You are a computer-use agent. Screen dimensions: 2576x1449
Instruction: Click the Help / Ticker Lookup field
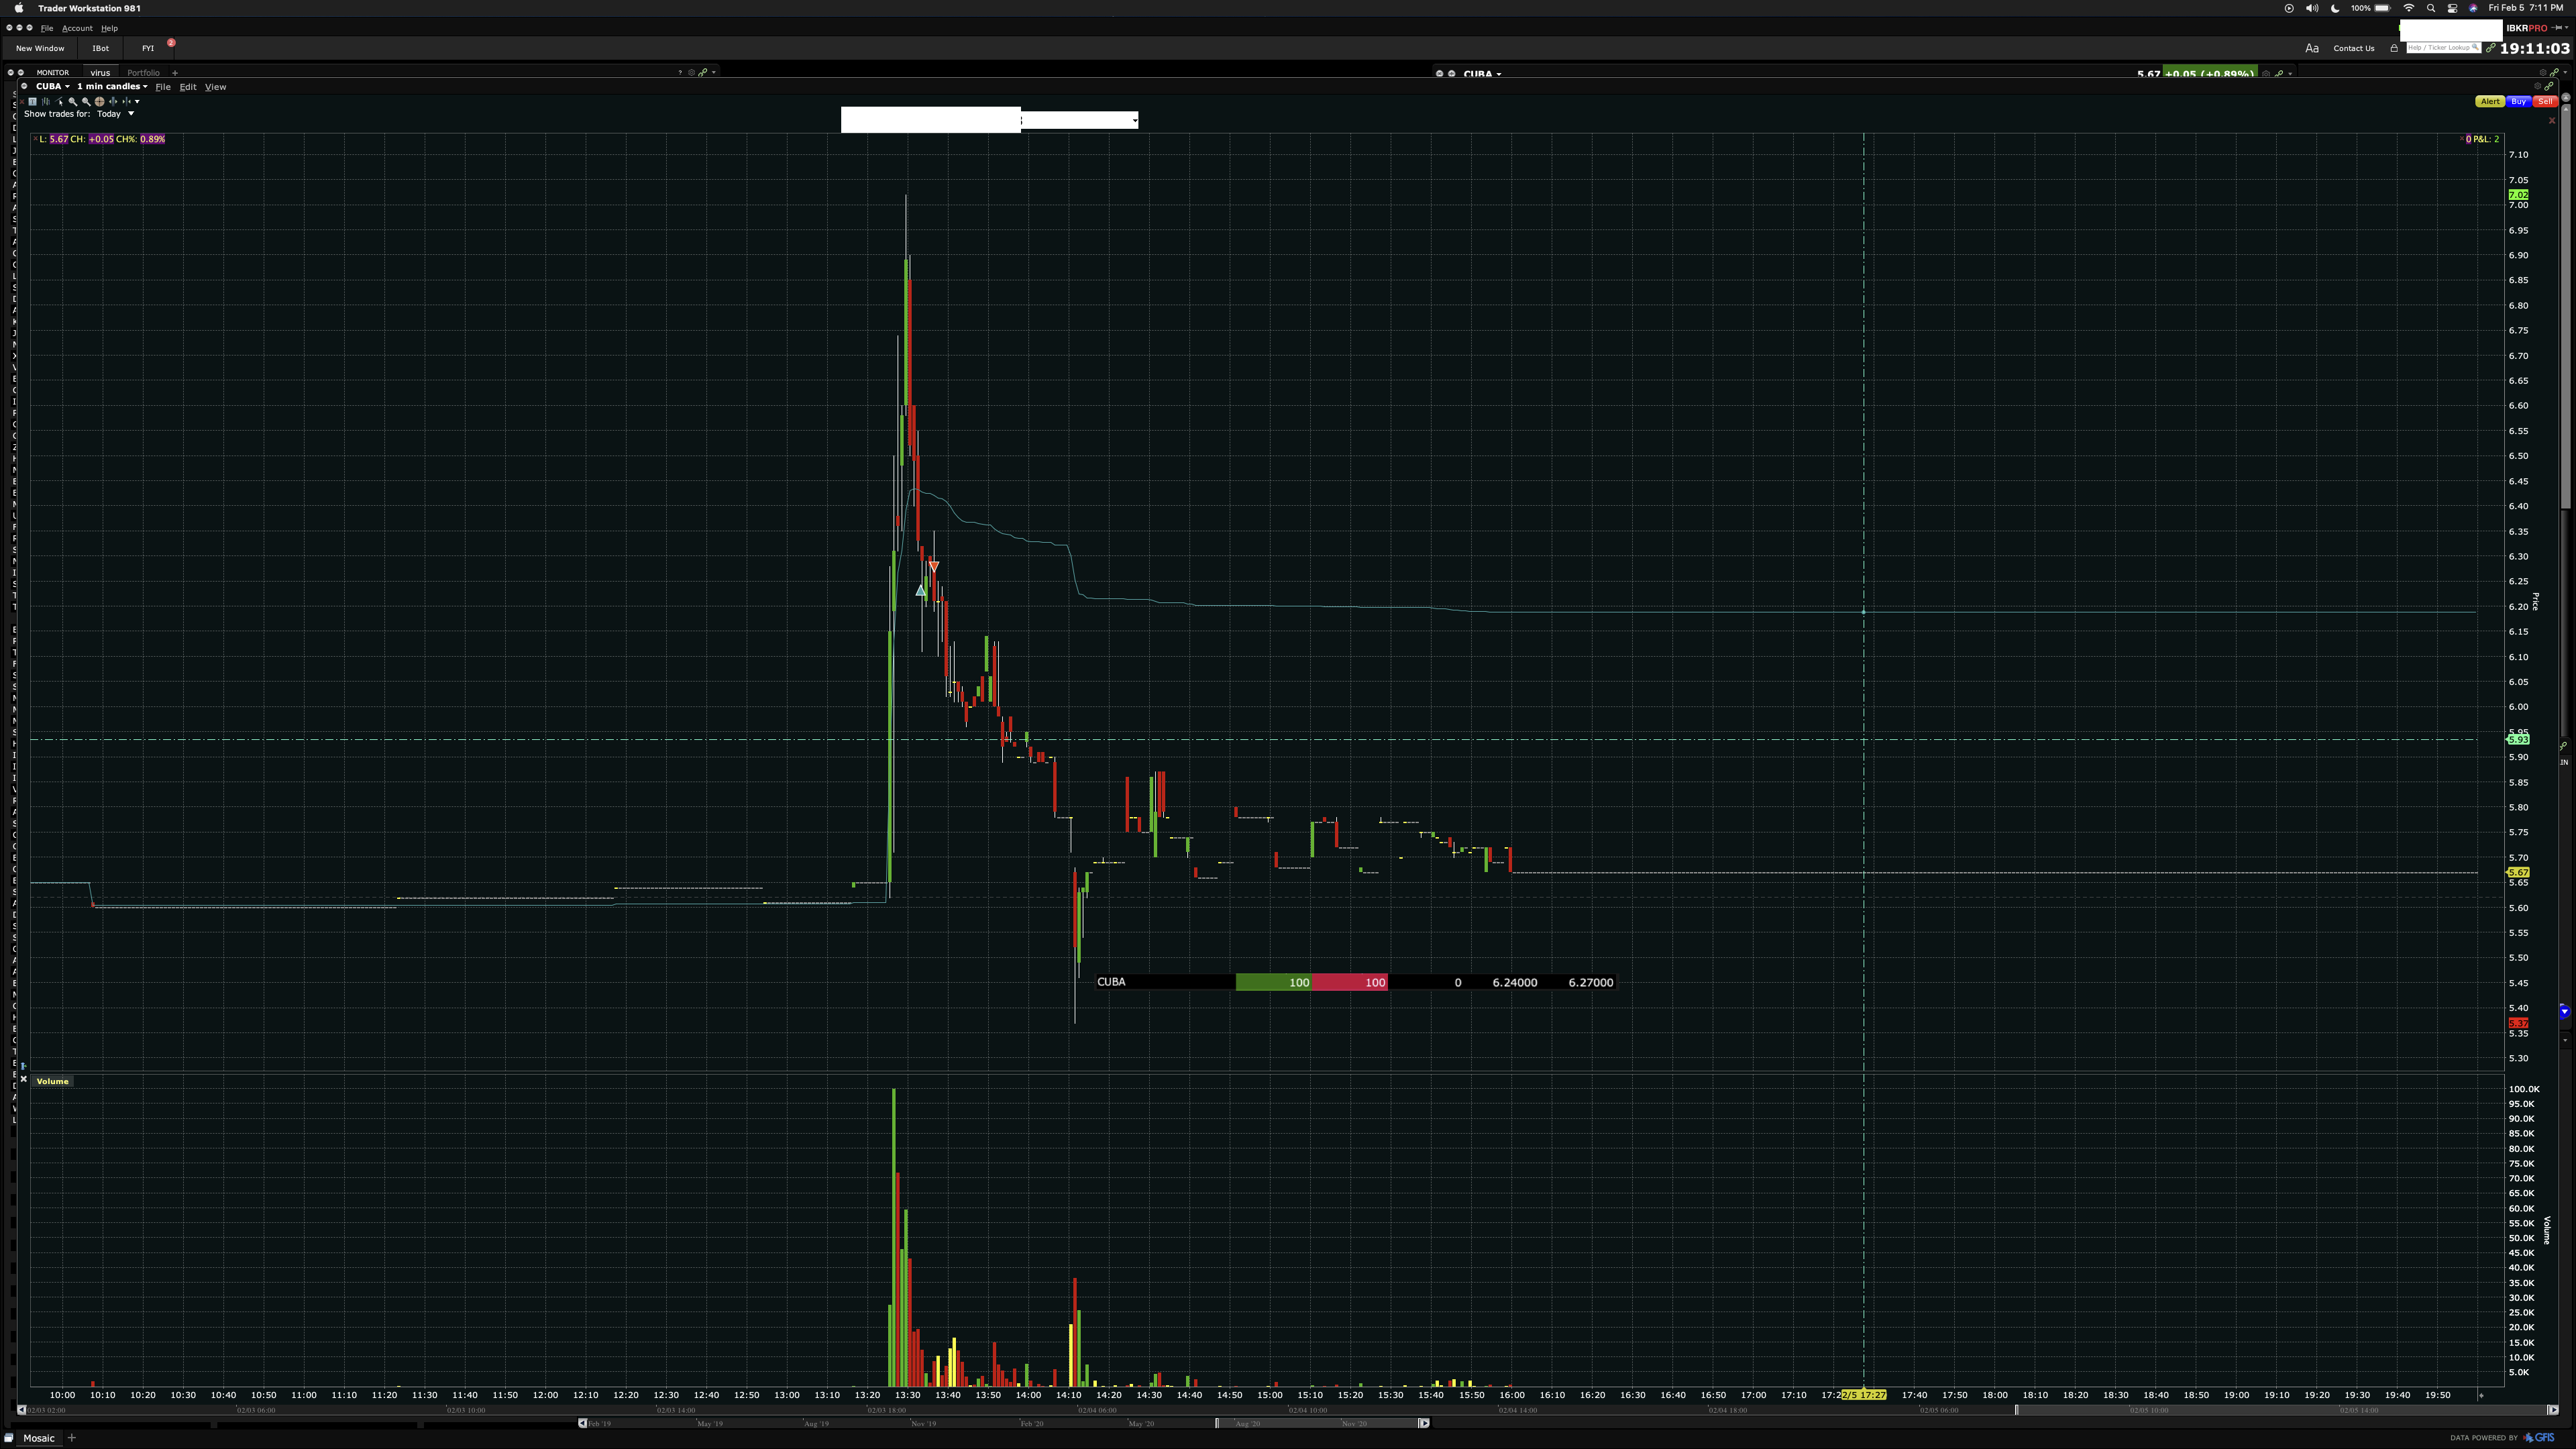(x=2441, y=48)
